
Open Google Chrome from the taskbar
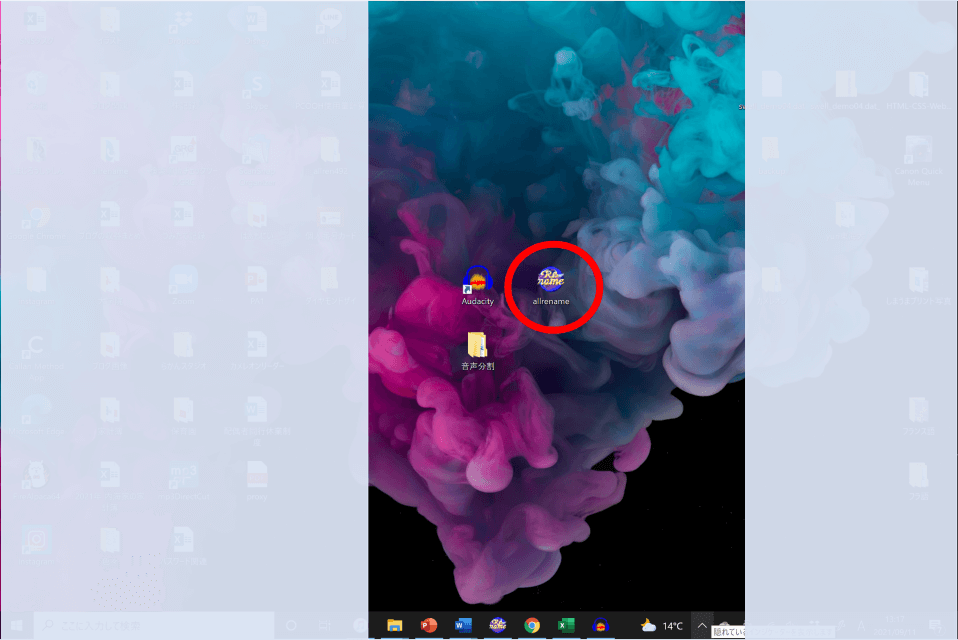coord(532,625)
